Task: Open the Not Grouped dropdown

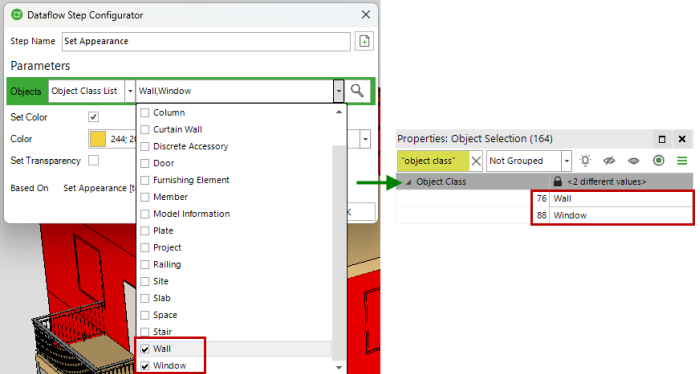Action: 567,161
